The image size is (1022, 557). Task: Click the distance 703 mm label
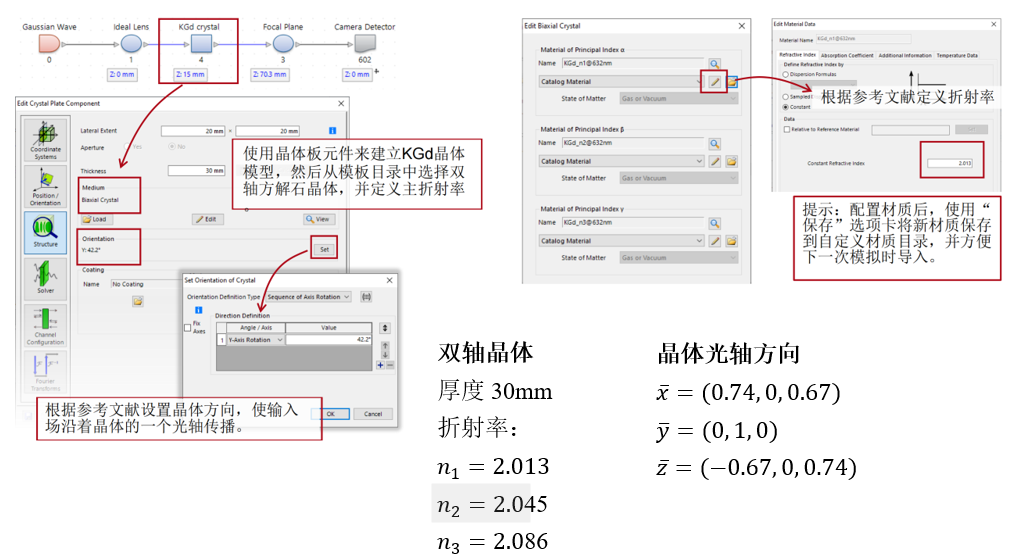(x=269, y=74)
